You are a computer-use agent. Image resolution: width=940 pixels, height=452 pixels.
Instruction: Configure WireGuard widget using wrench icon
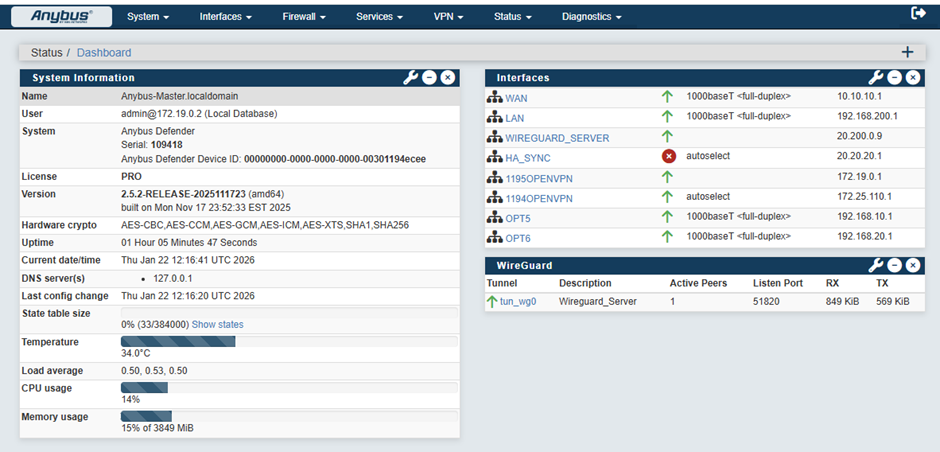[875, 265]
